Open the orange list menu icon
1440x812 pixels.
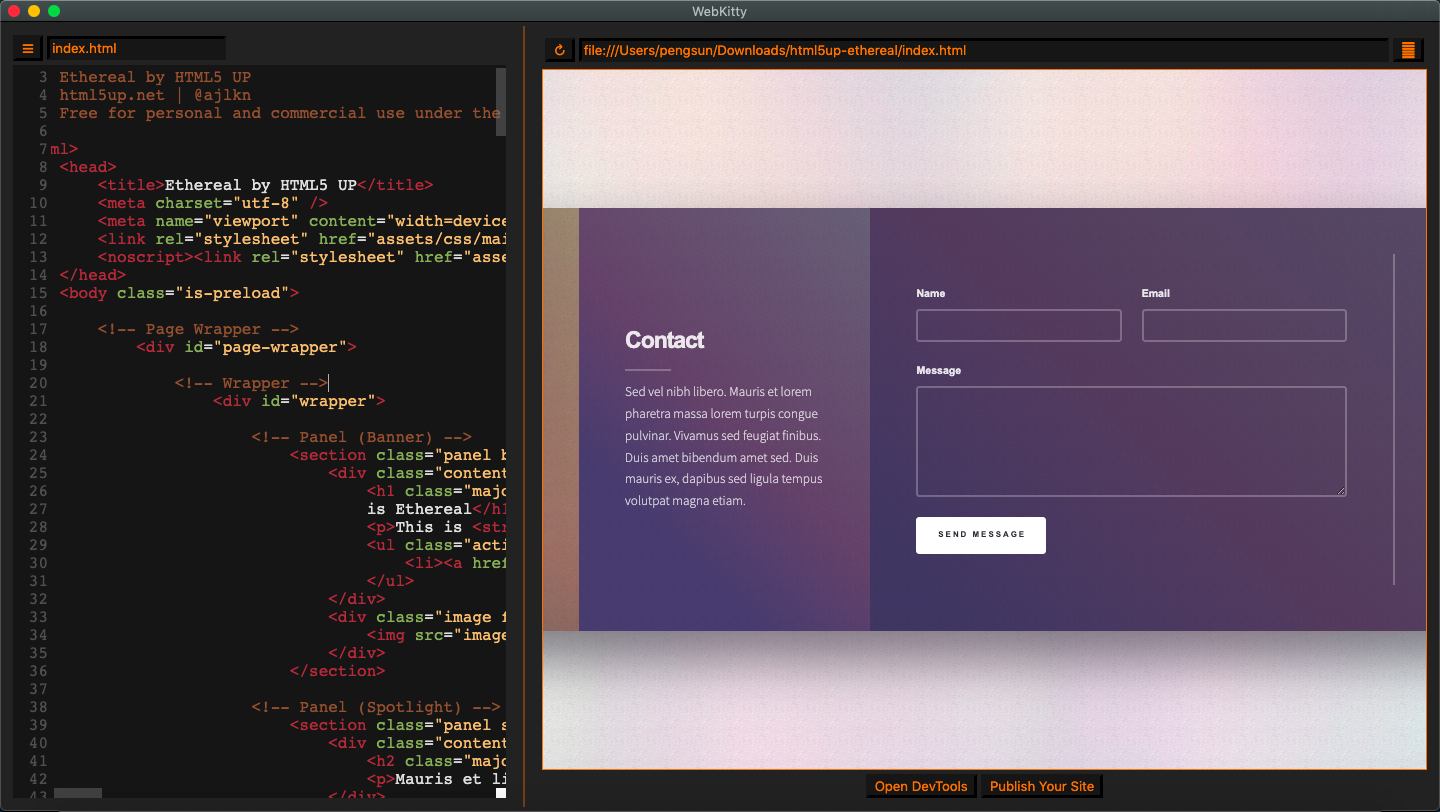[1408, 50]
